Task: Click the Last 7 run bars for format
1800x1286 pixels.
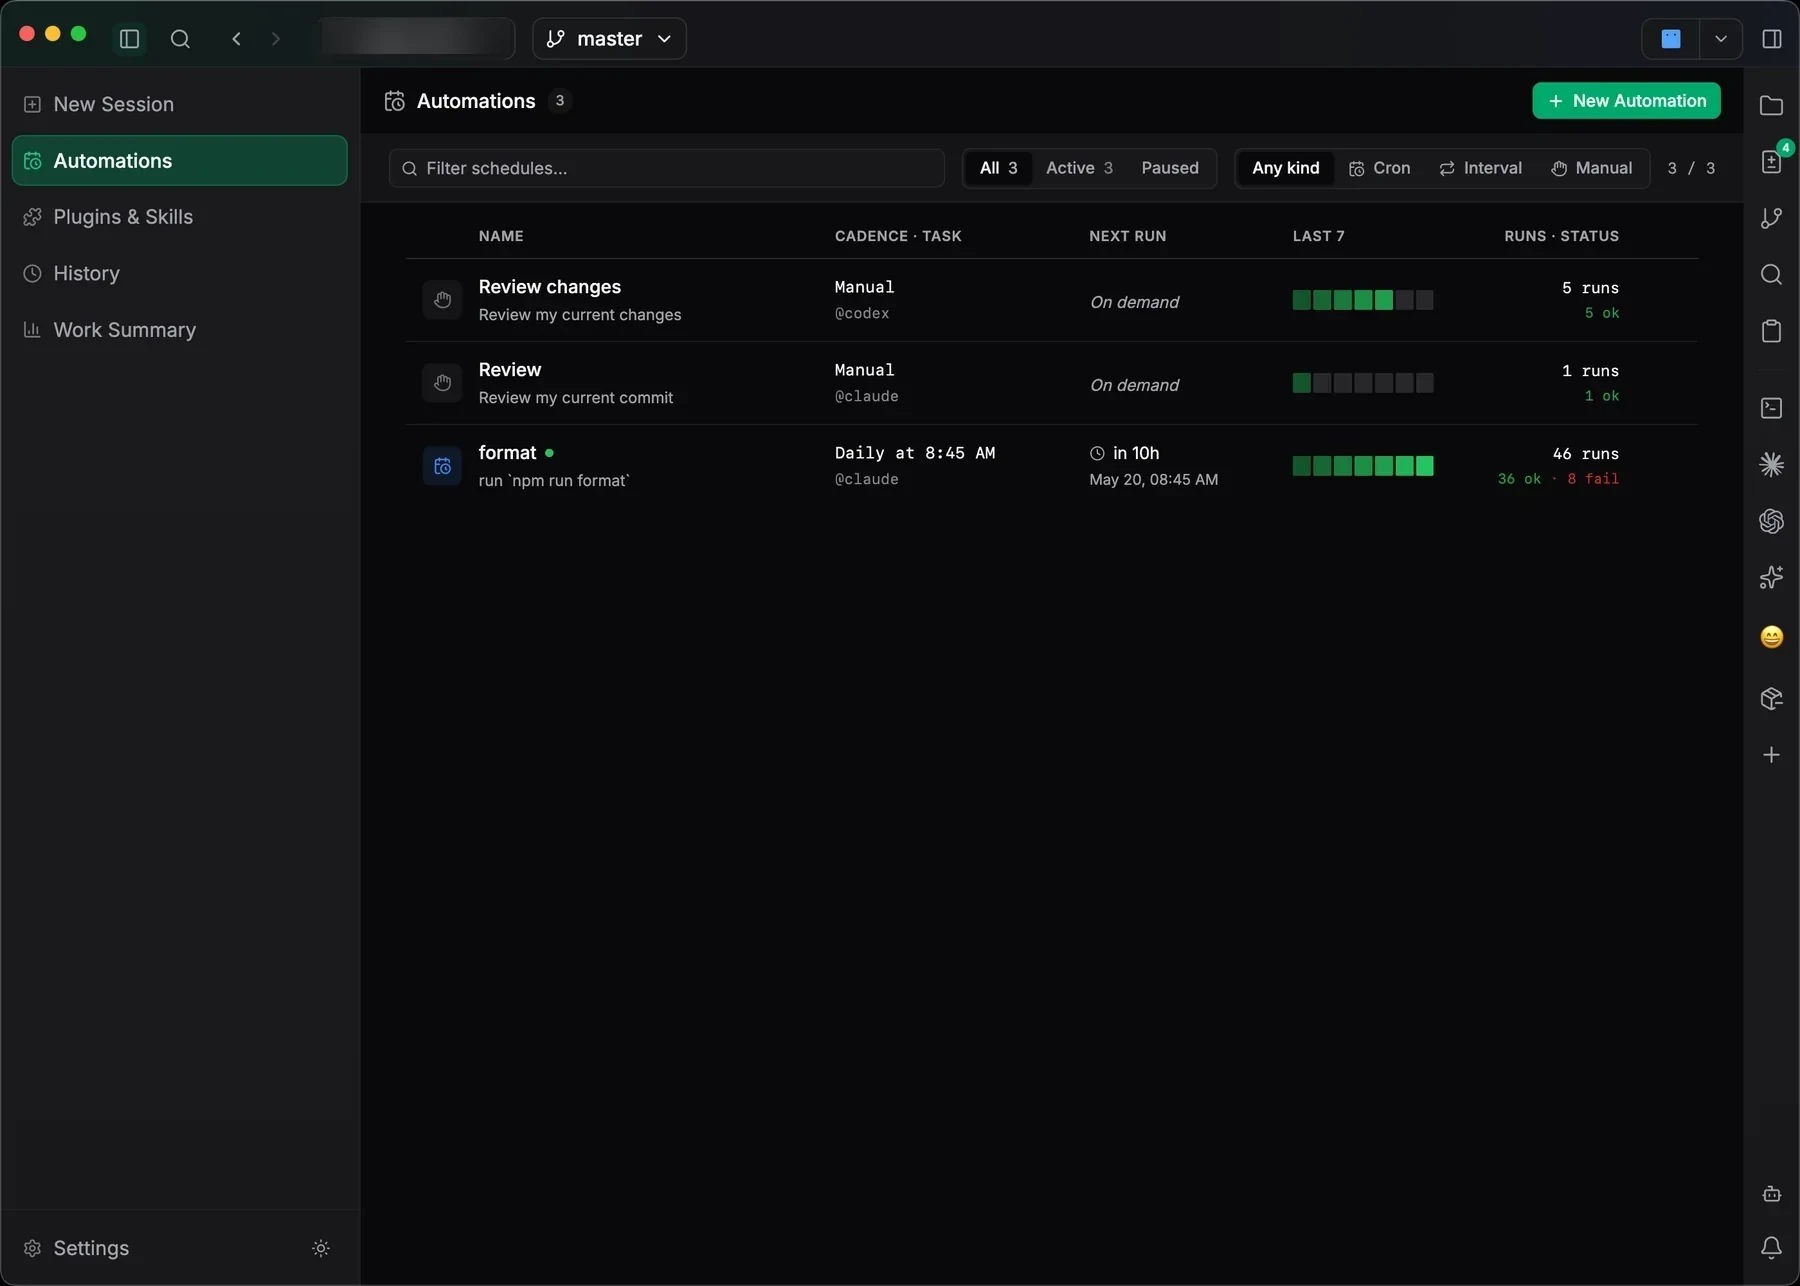Action: click(1363, 466)
